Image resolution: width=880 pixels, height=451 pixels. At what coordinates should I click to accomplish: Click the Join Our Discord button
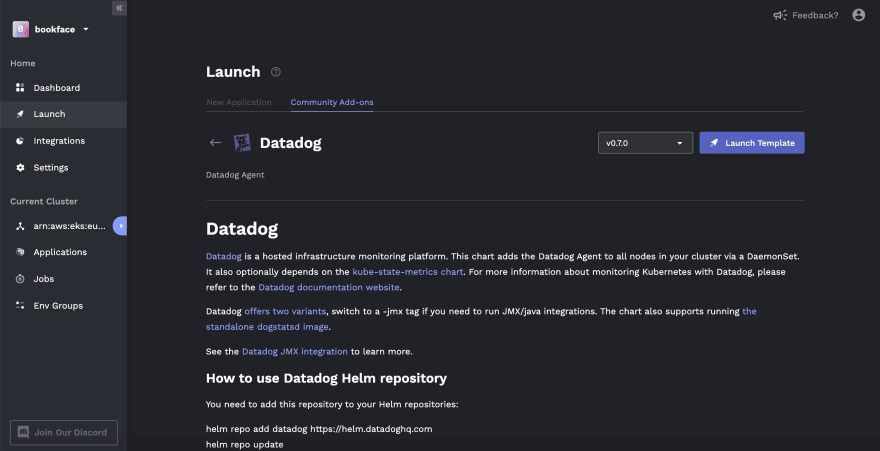point(64,432)
